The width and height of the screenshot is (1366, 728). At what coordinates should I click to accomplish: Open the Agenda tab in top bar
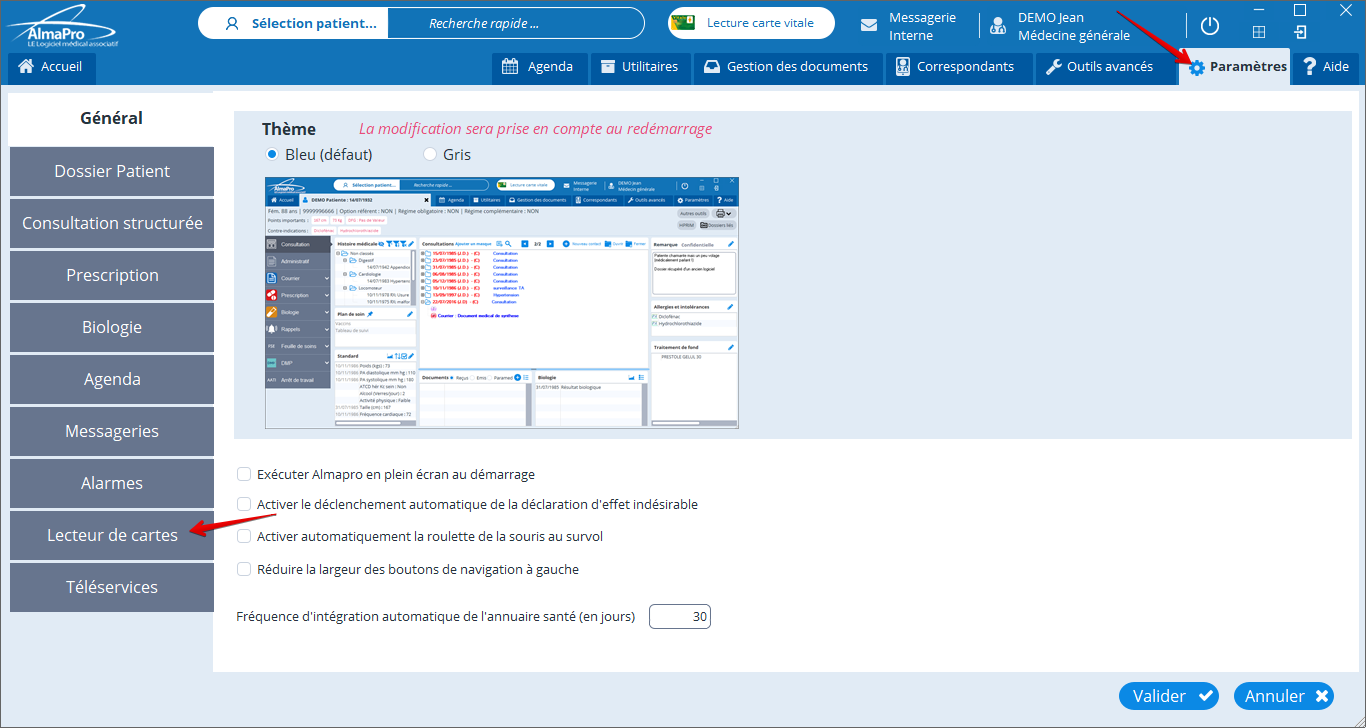(x=538, y=67)
